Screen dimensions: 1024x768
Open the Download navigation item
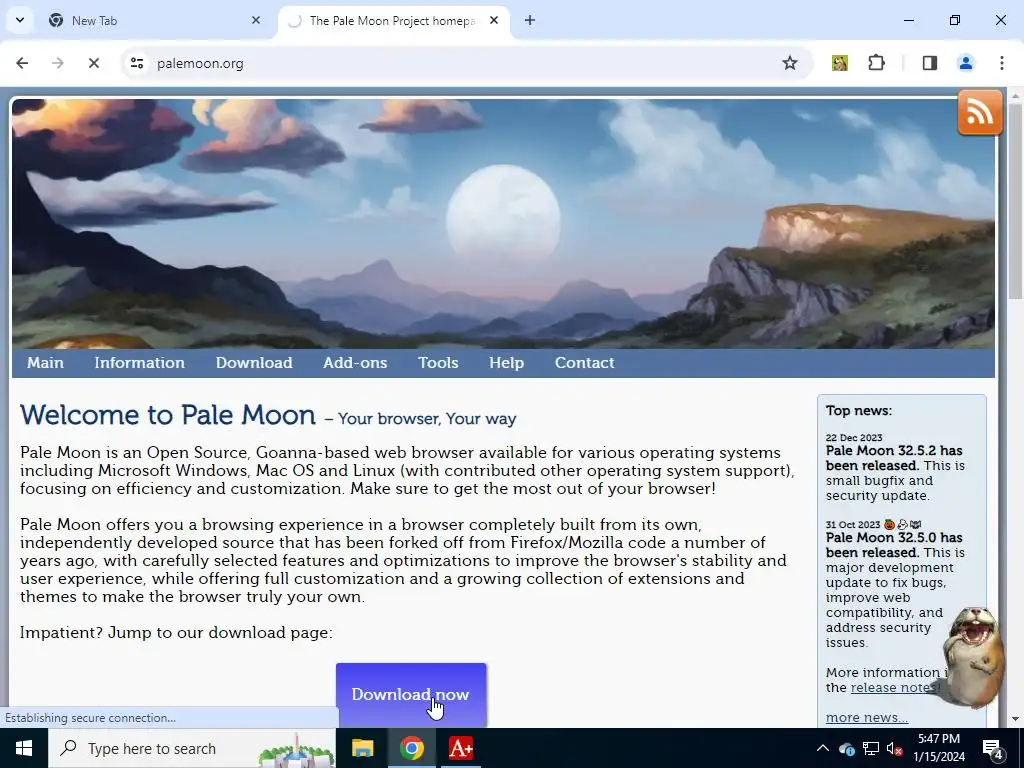254,362
